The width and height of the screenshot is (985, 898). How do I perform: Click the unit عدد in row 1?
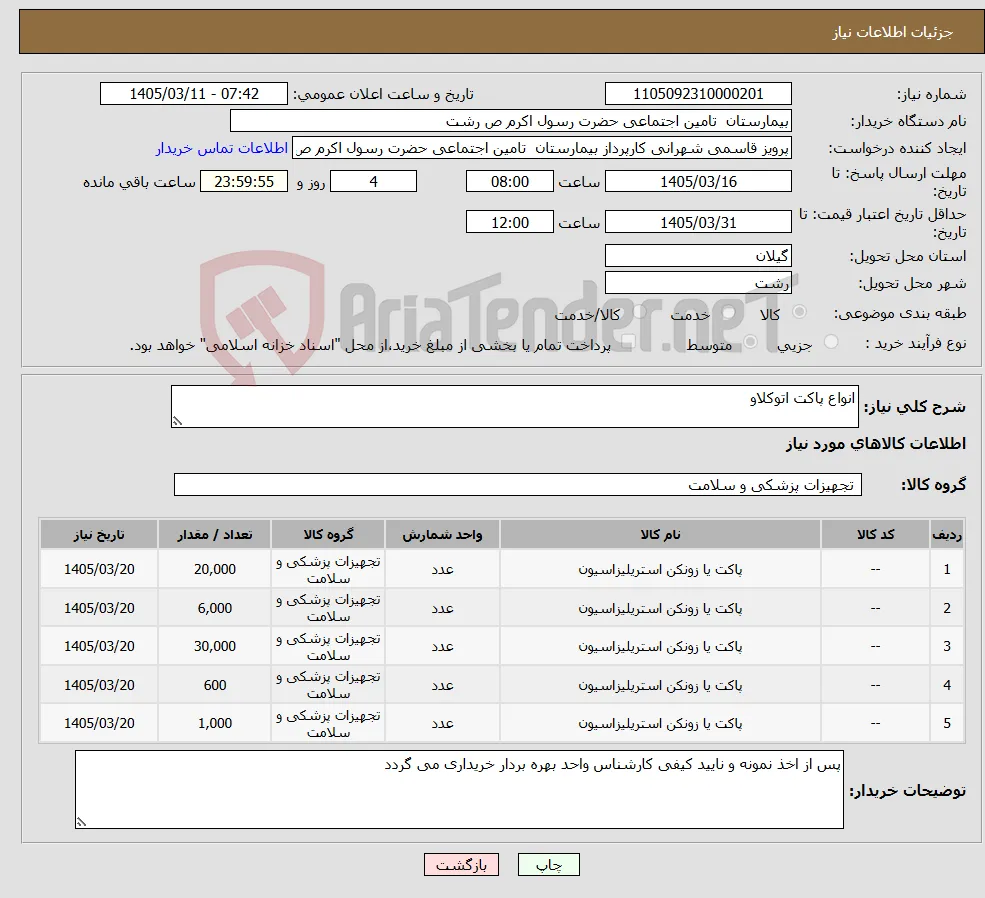point(442,569)
